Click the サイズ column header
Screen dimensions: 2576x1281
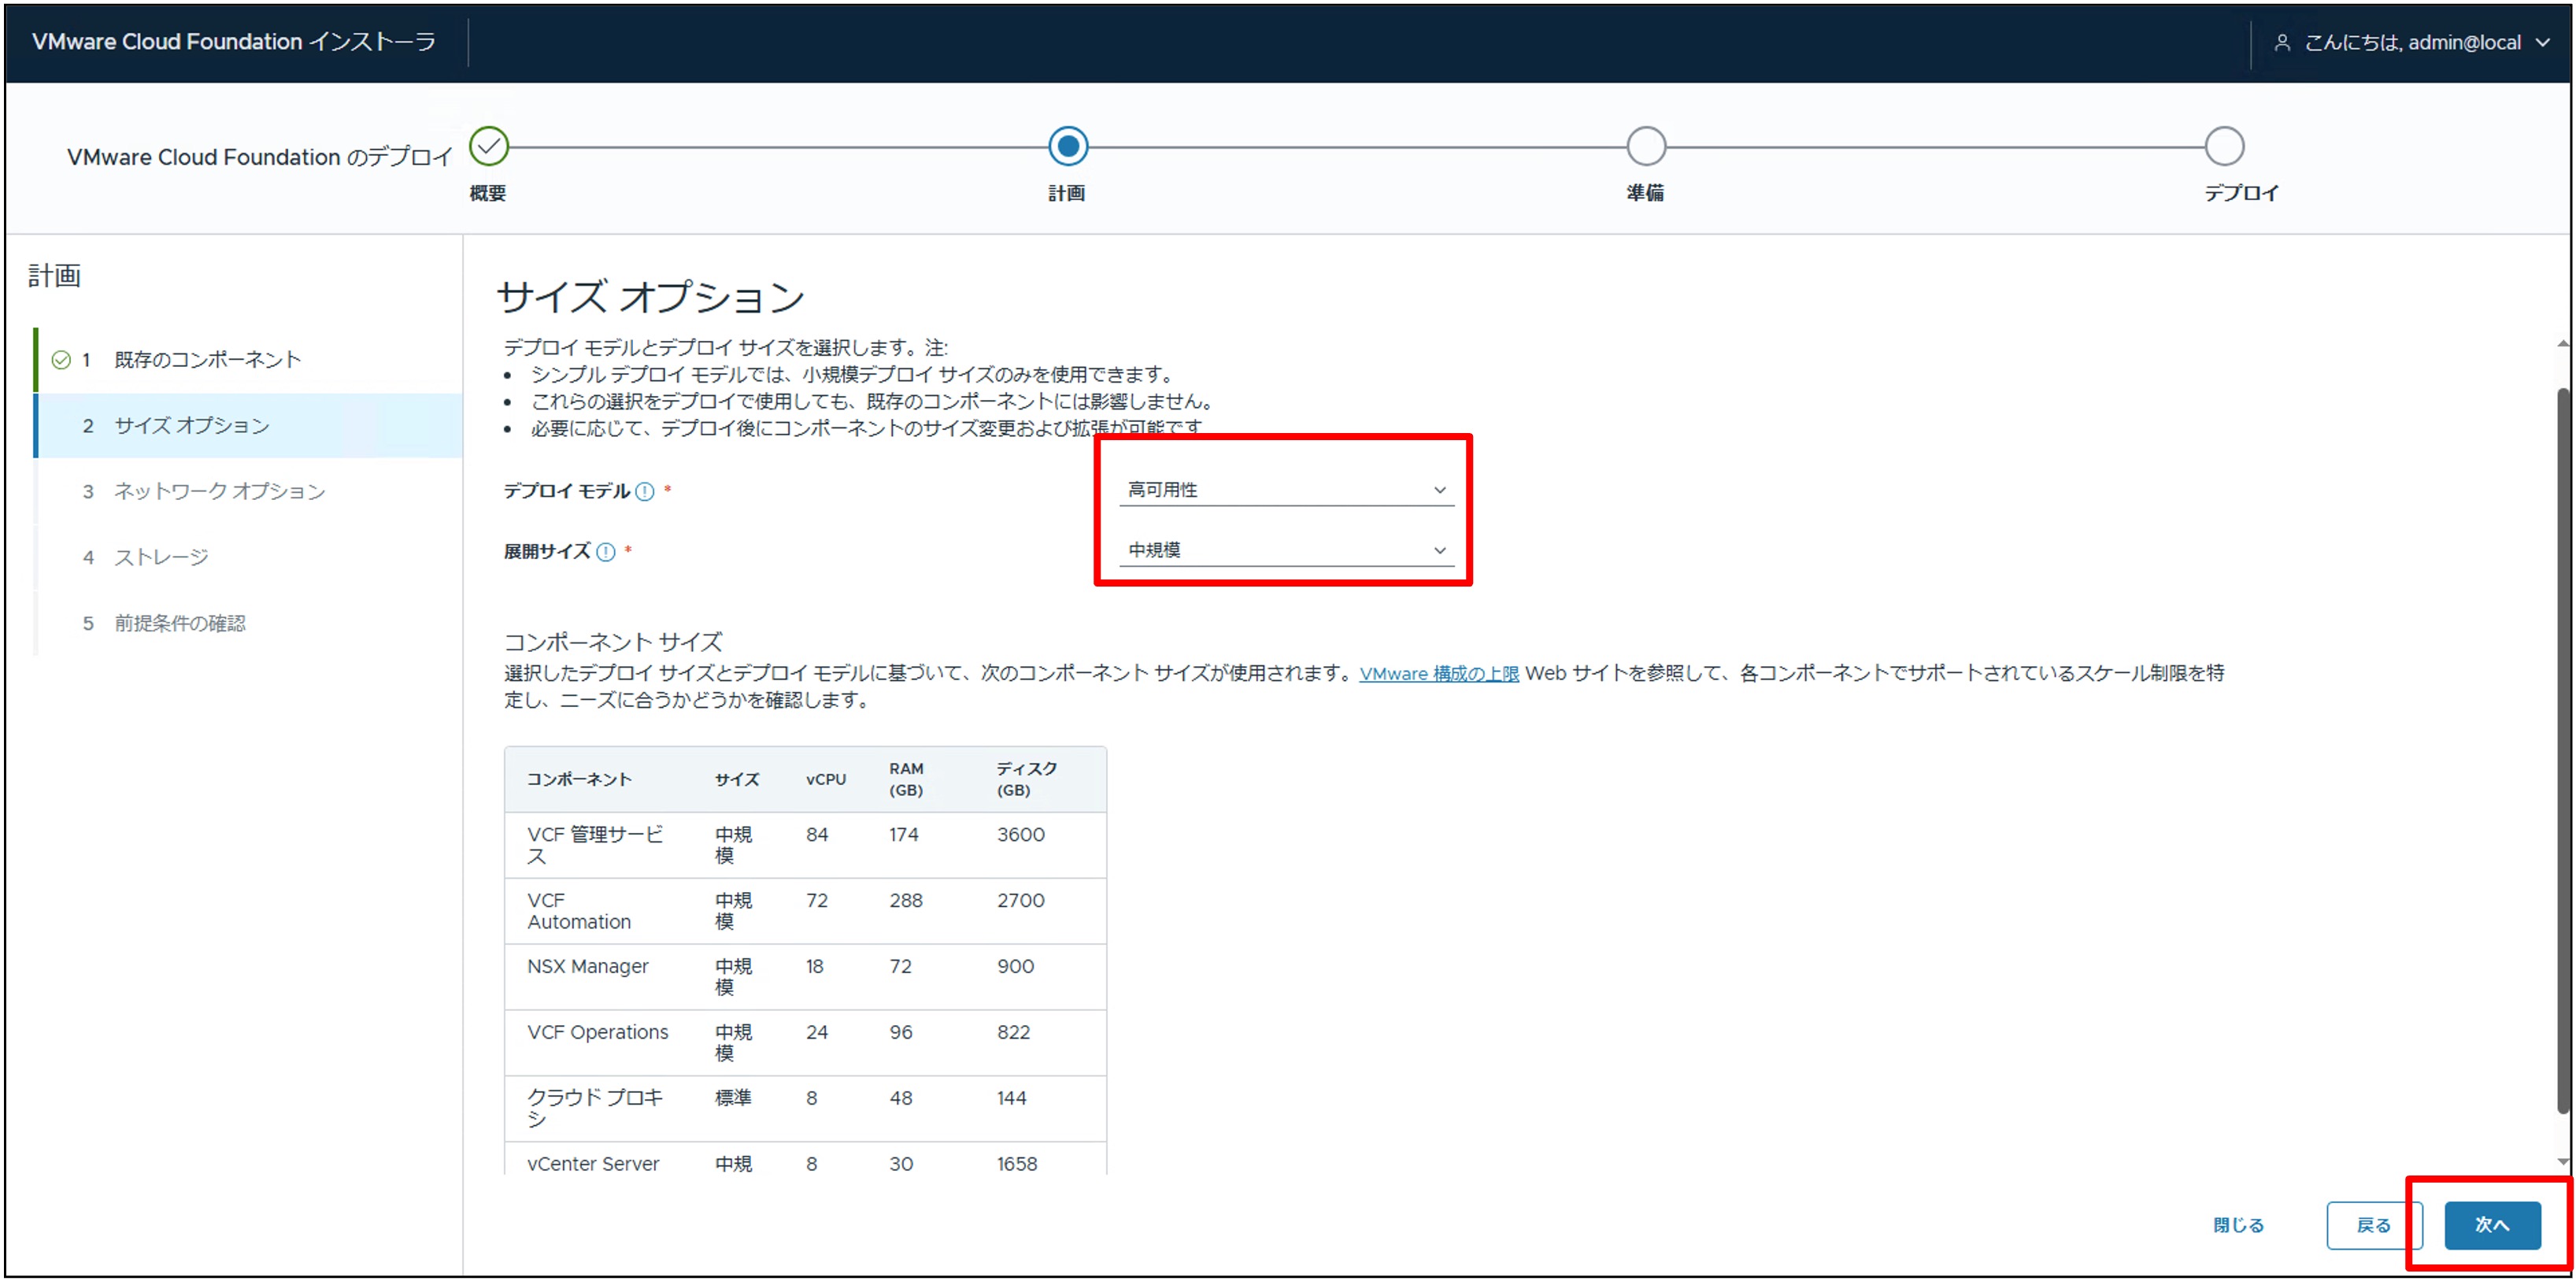737,779
